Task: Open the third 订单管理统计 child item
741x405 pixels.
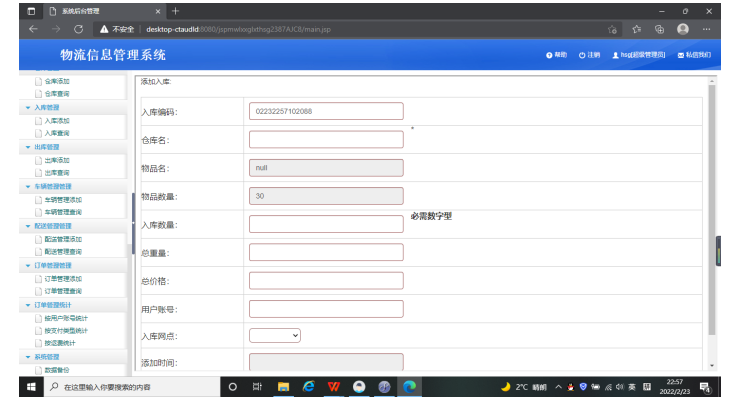Action: [60, 343]
